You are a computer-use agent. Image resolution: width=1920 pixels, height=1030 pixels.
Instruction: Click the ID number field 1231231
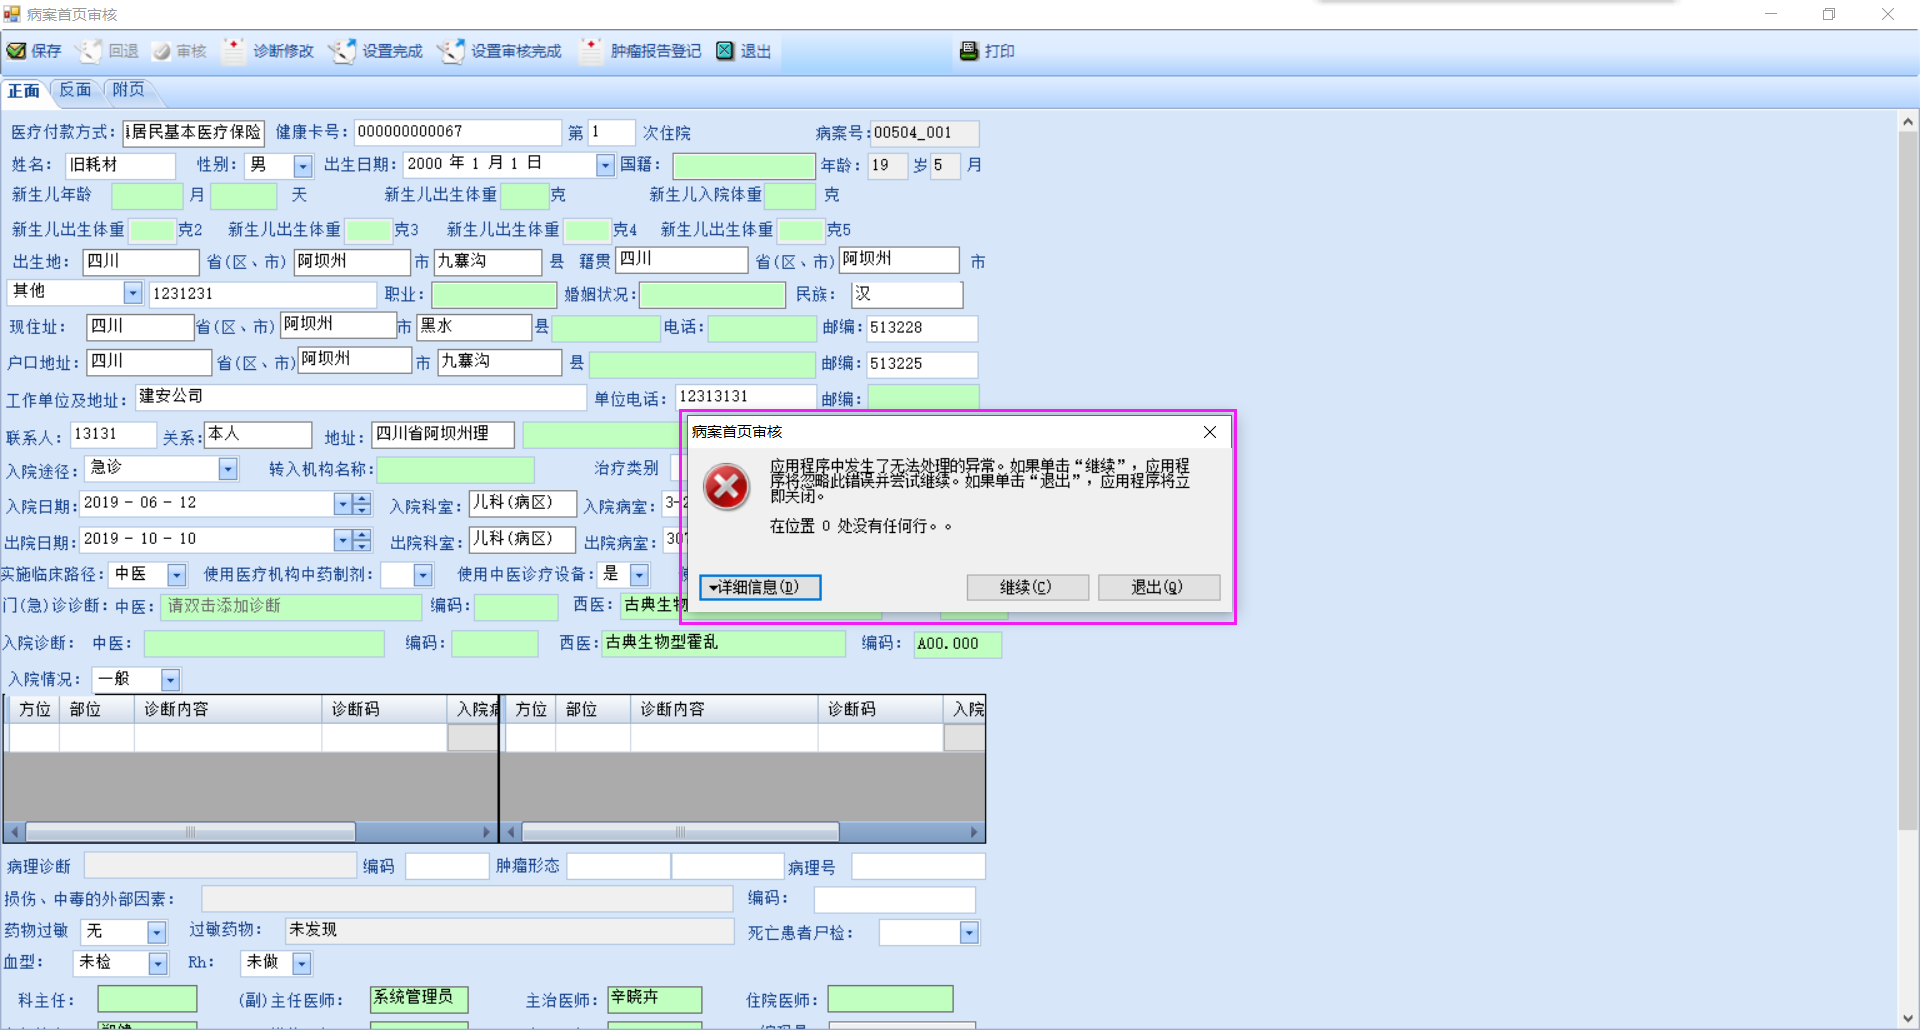click(x=262, y=294)
